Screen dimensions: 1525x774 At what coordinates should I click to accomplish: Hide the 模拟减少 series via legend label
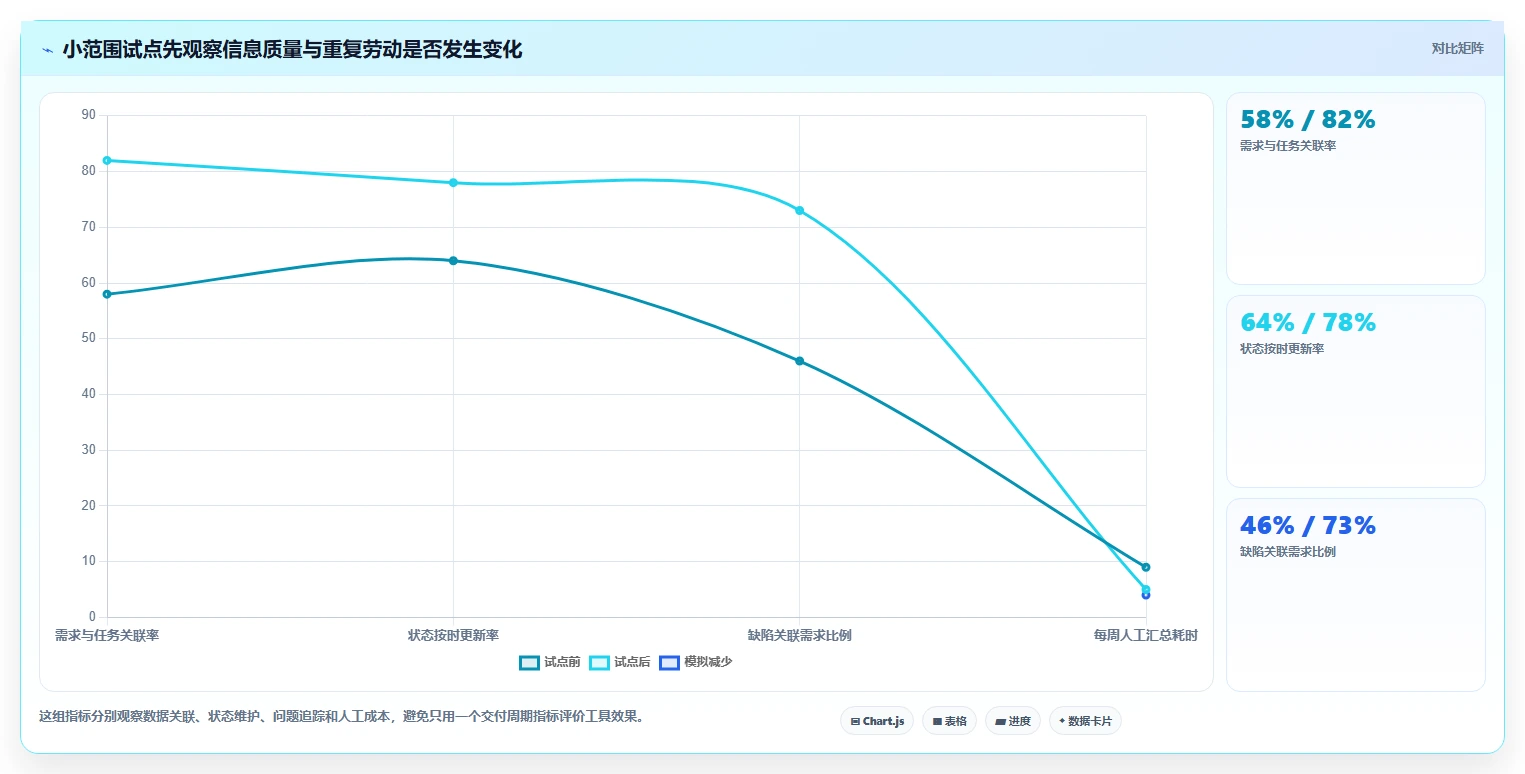click(x=708, y=662)
